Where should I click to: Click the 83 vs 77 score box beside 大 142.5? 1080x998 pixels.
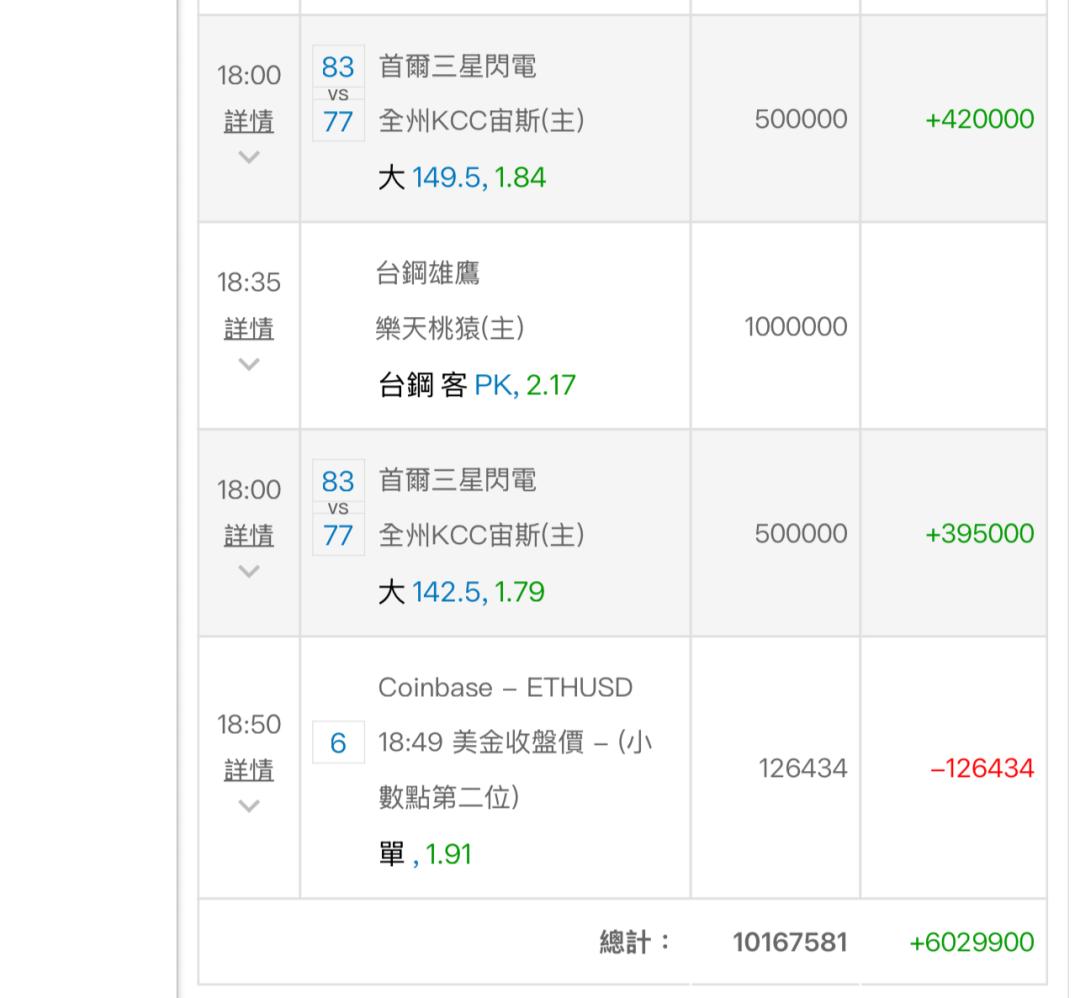[338, 509]
